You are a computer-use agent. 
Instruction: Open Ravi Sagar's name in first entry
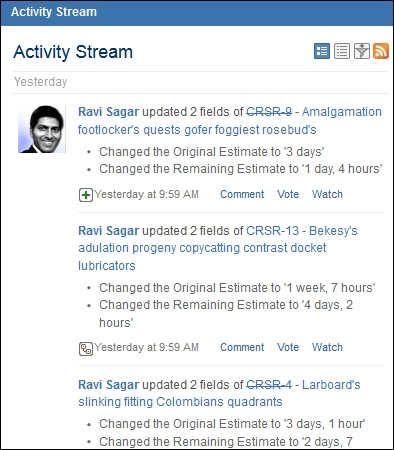pos(108,112)
